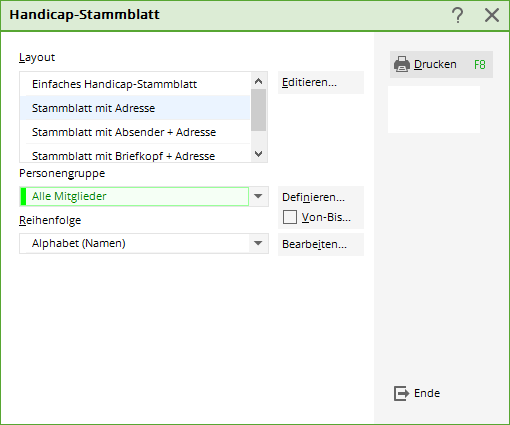Click the exit-door icon beside Ende
Image resolution: width=510 pixels, height=425 pixels.
[x=401, y=393]
